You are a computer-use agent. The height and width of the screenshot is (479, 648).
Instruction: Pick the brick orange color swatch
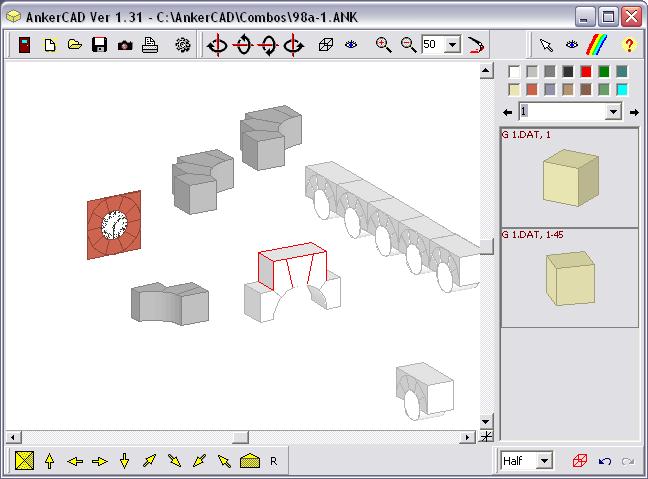(x=532, y=90)
